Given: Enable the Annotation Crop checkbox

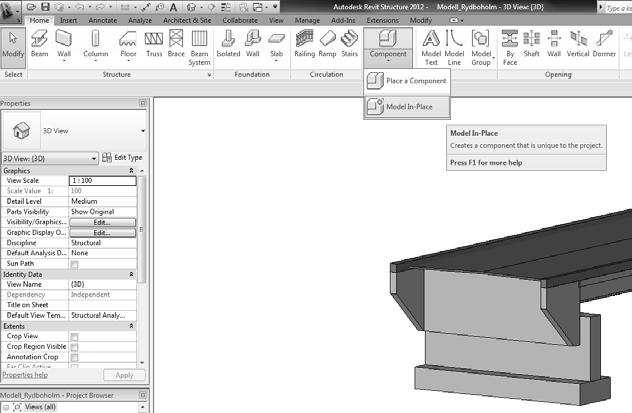Looking at the screenshot, I should click(75, 358).
